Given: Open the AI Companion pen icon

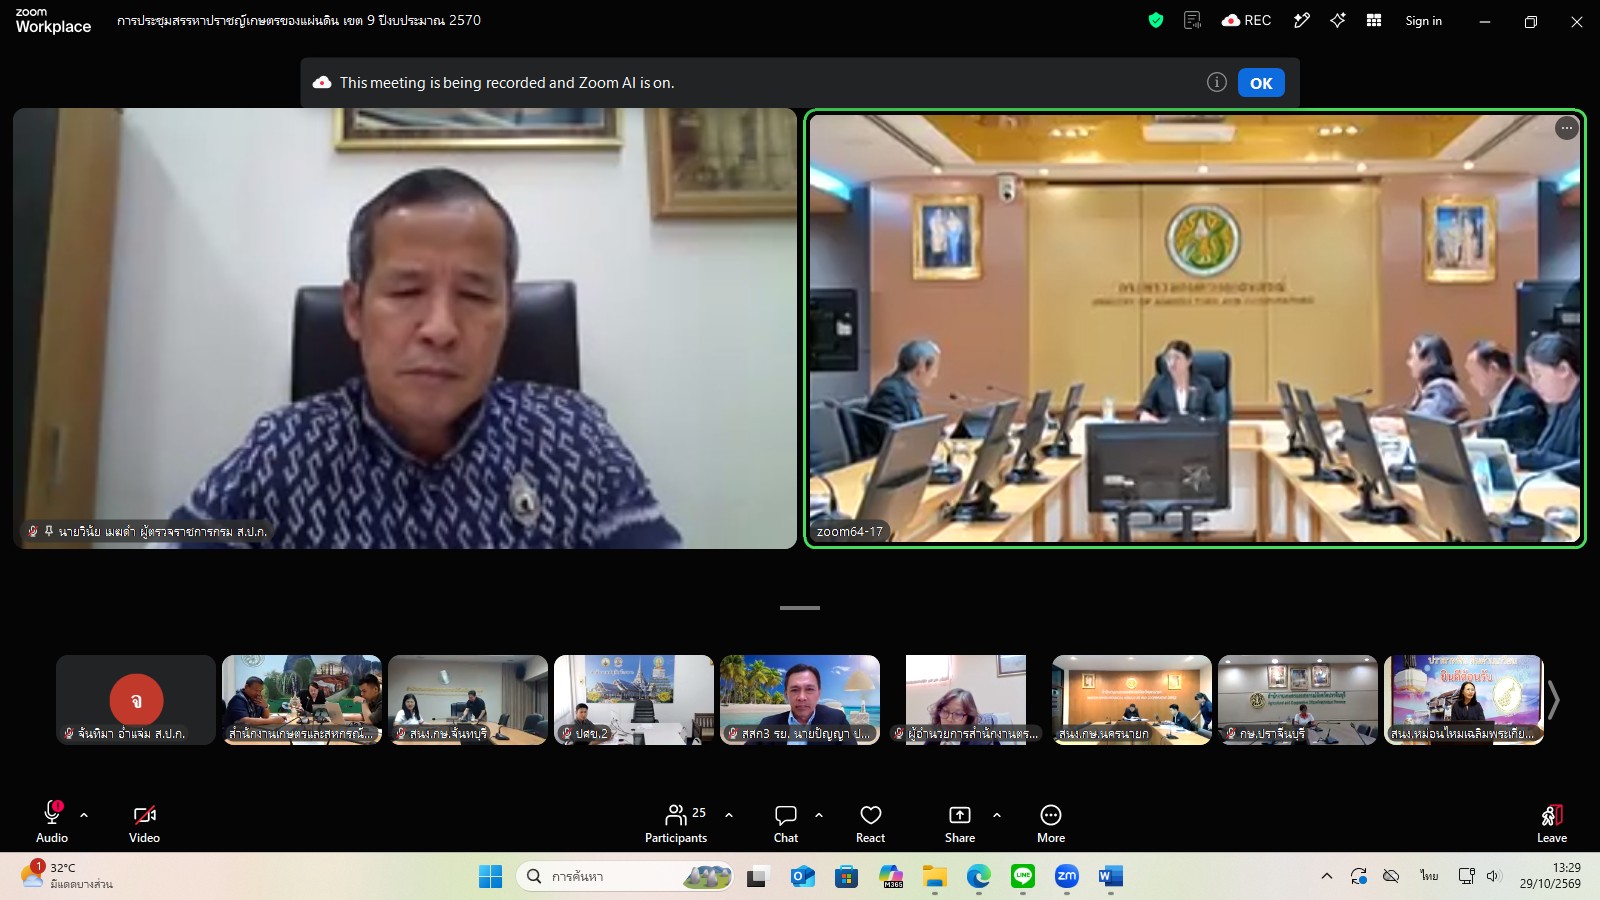Looking at the screenshot, I should click(1302, 20).
